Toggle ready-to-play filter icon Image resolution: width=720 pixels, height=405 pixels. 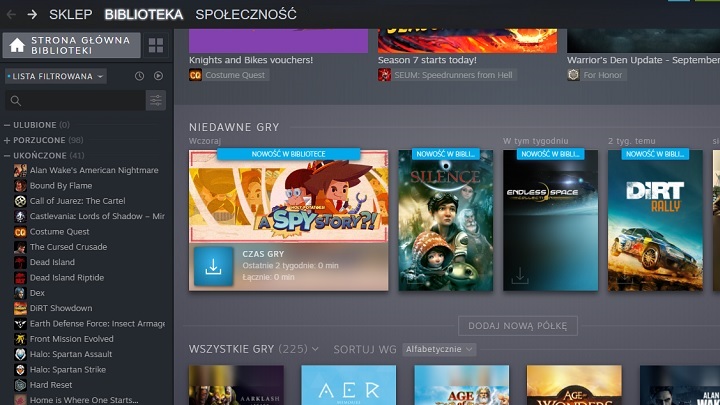(x=158, y=76)
